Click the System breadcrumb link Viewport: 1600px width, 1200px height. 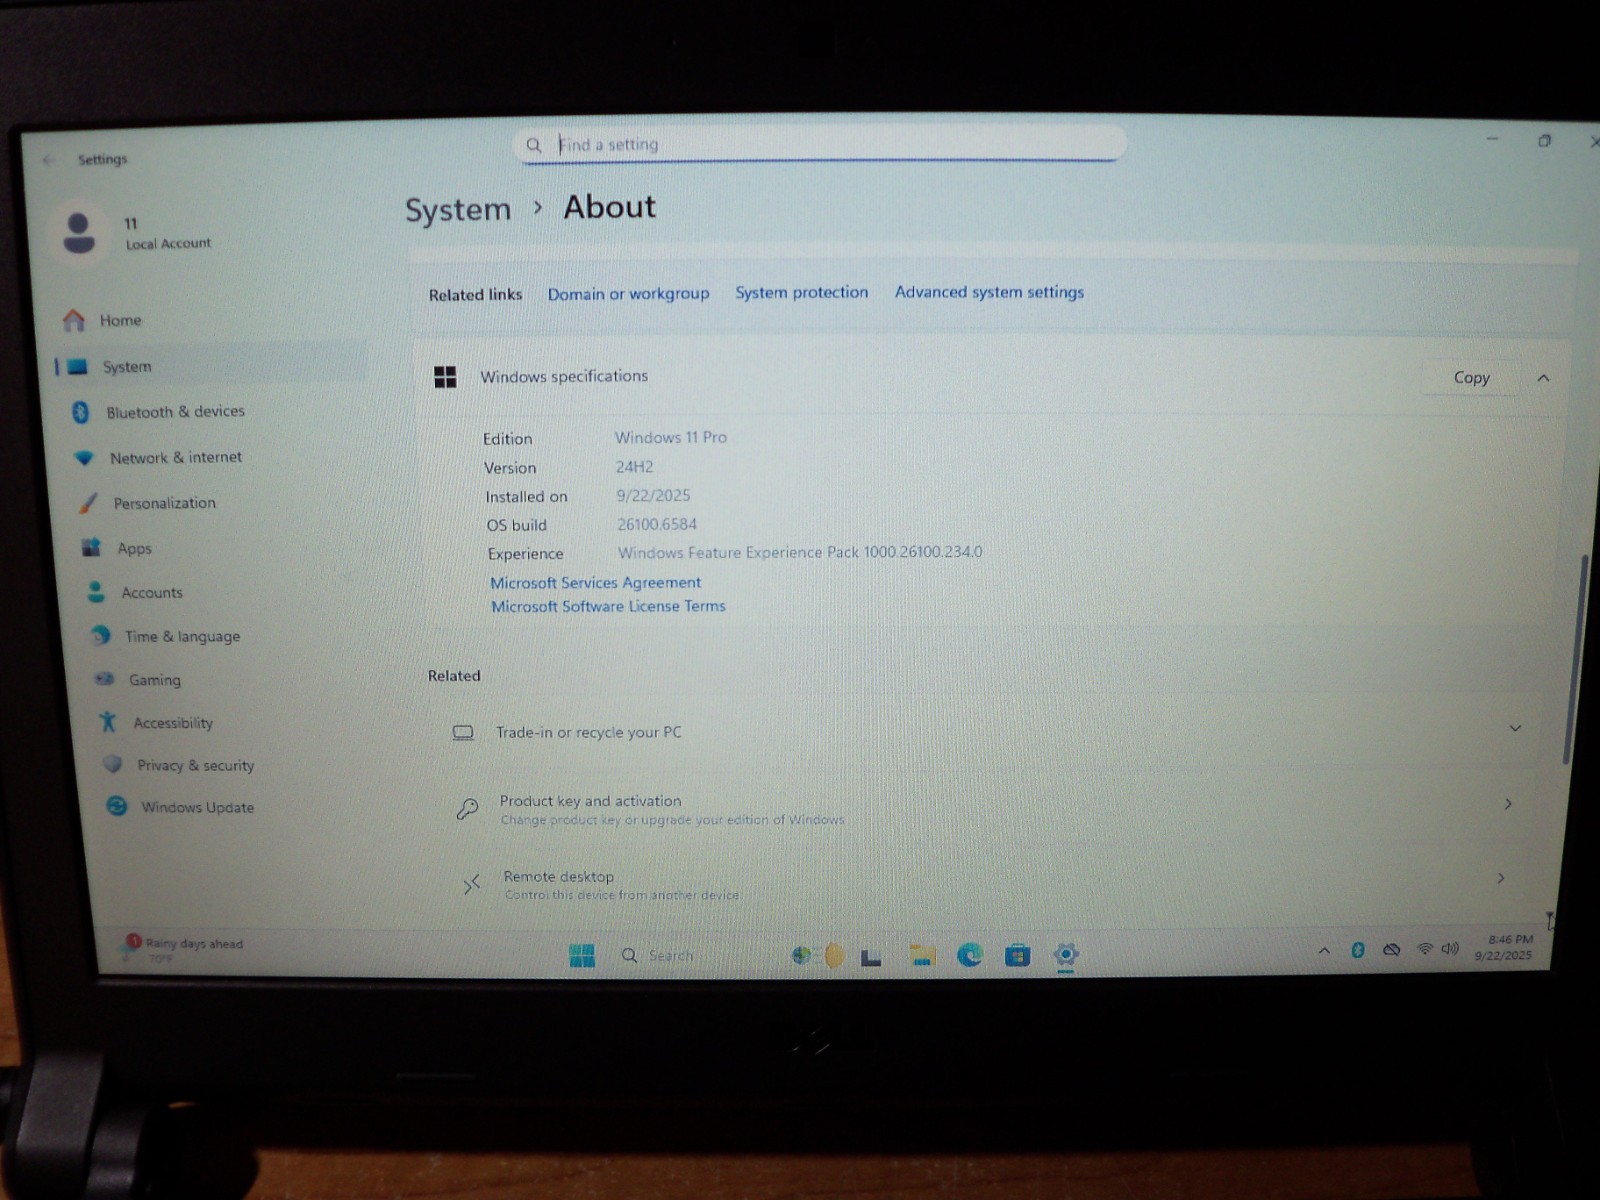tap(458, 210)
